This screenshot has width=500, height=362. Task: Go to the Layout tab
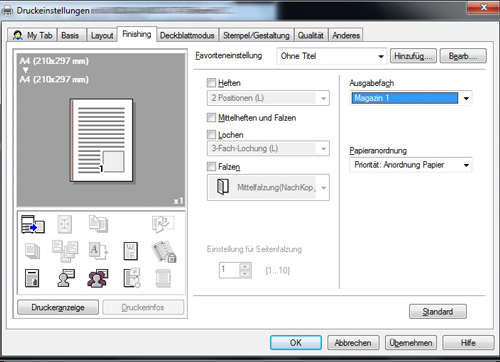(102, 35)
